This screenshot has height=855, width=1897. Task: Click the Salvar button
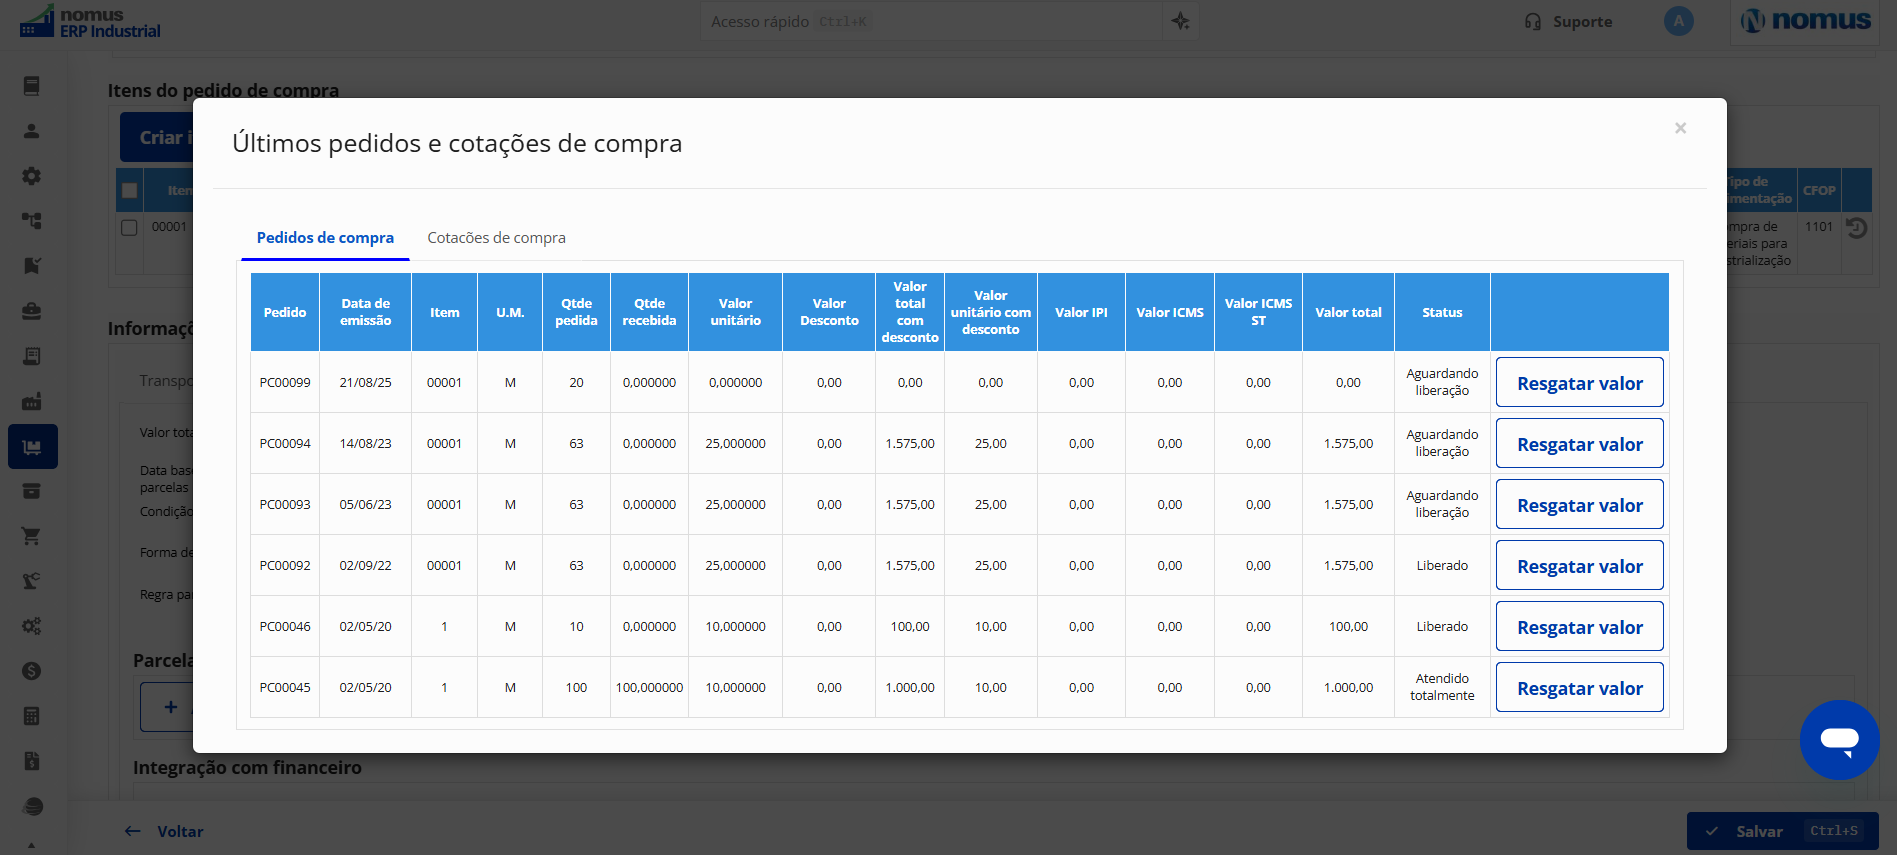pyautogui.click(x=1782, y=831)
